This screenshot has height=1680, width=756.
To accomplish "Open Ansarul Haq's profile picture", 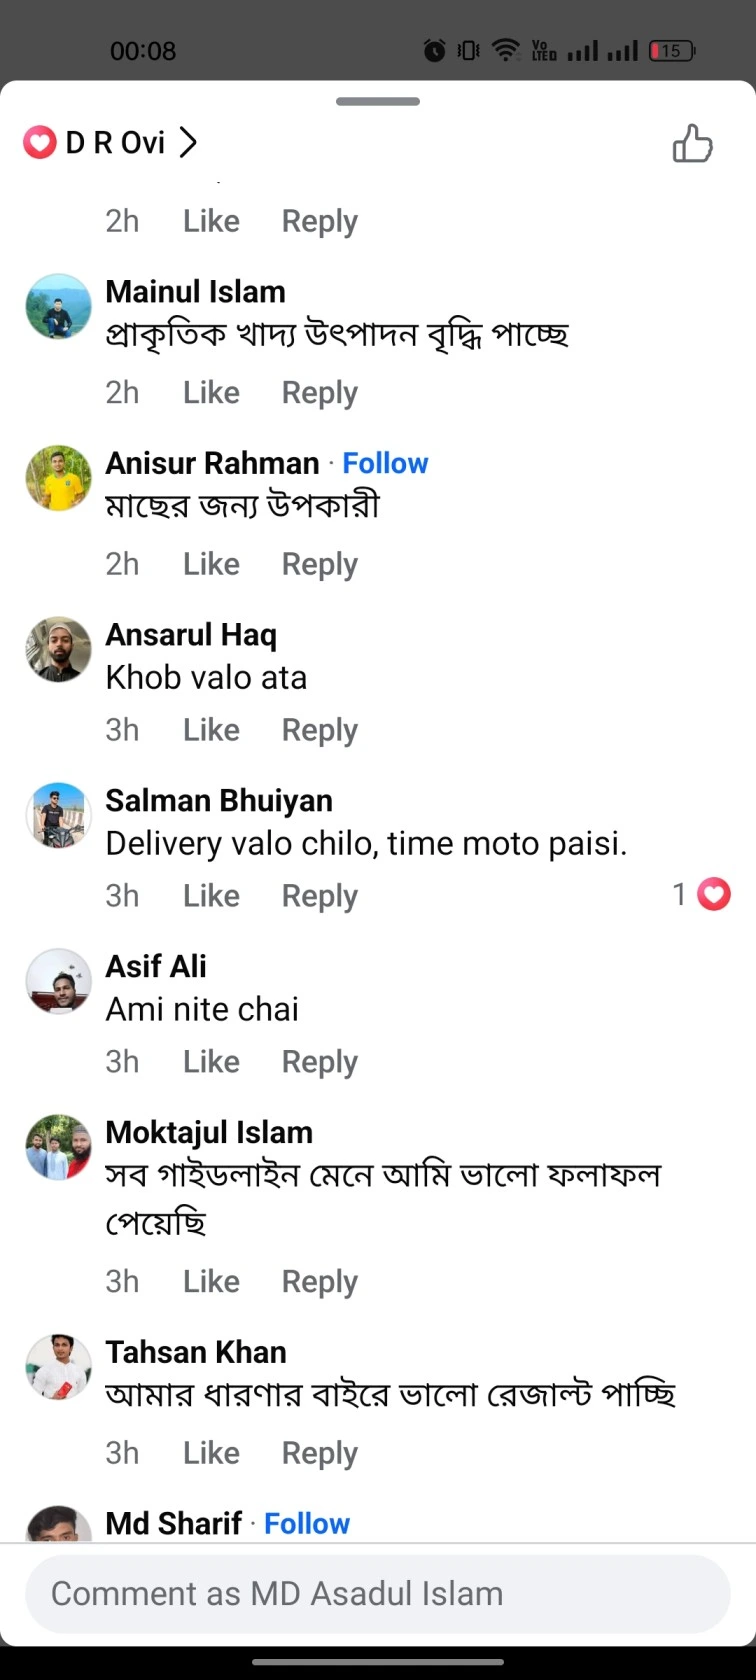I will [x=58, y=649].
